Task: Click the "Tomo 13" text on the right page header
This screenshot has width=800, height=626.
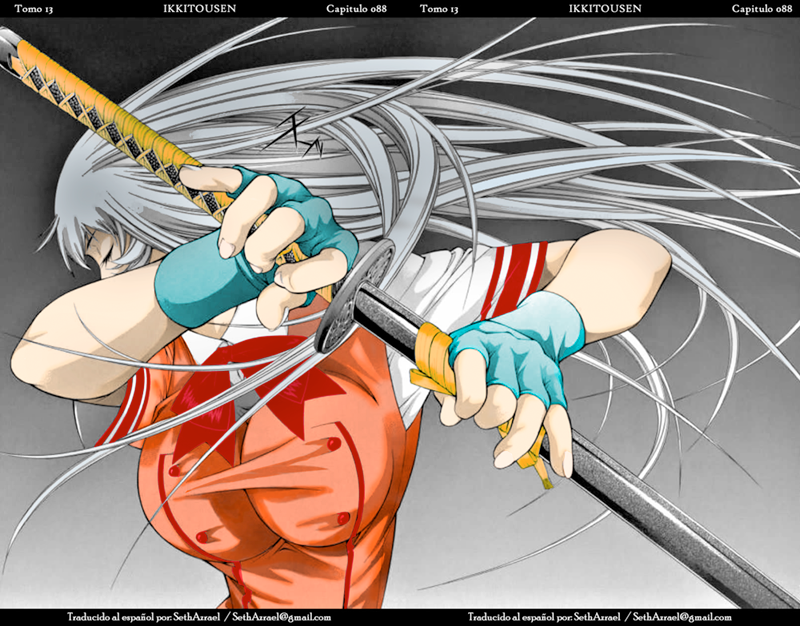Action: 439,9
